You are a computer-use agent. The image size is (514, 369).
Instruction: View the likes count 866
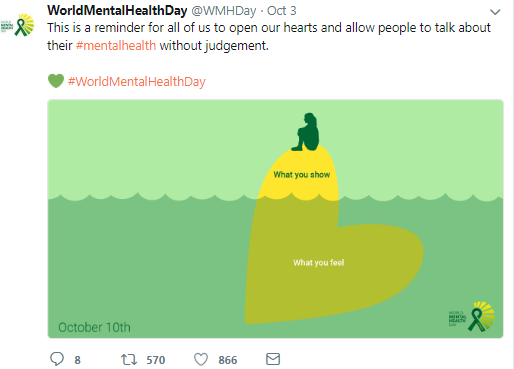[x=228, y=360]
